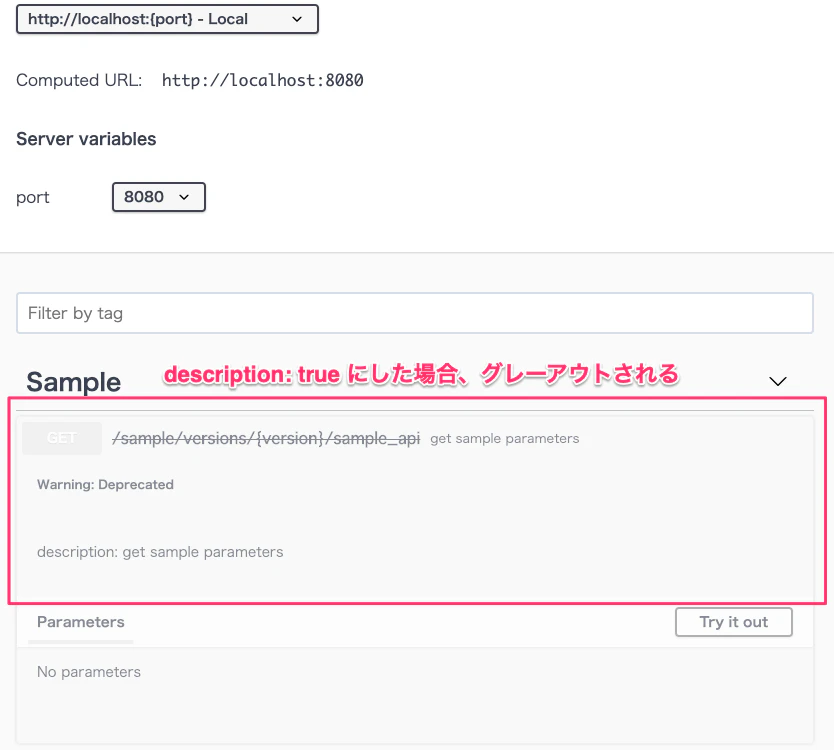Click the computed URL http://localhost:8080
This screenshot has width=834, height=750.
click(263, 80)
